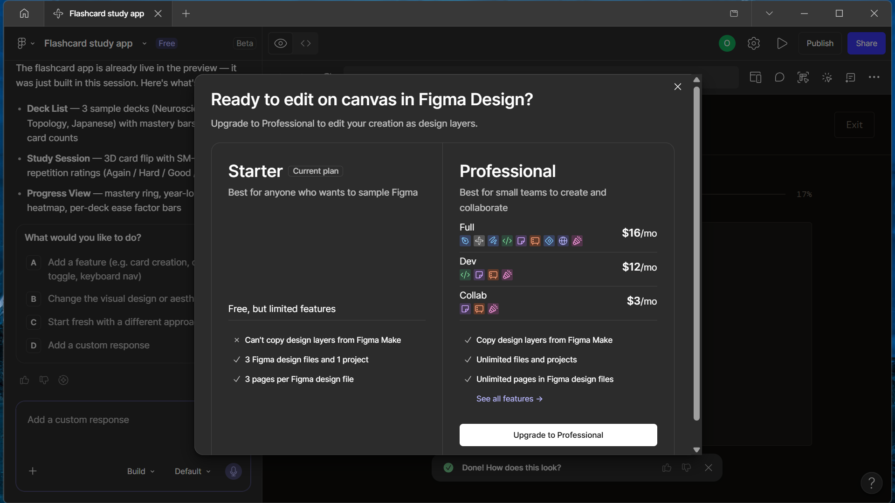The width and height of the screenshot is (895, 503).
Task: Choose option C Start fresh
Action: coord(111,322)
